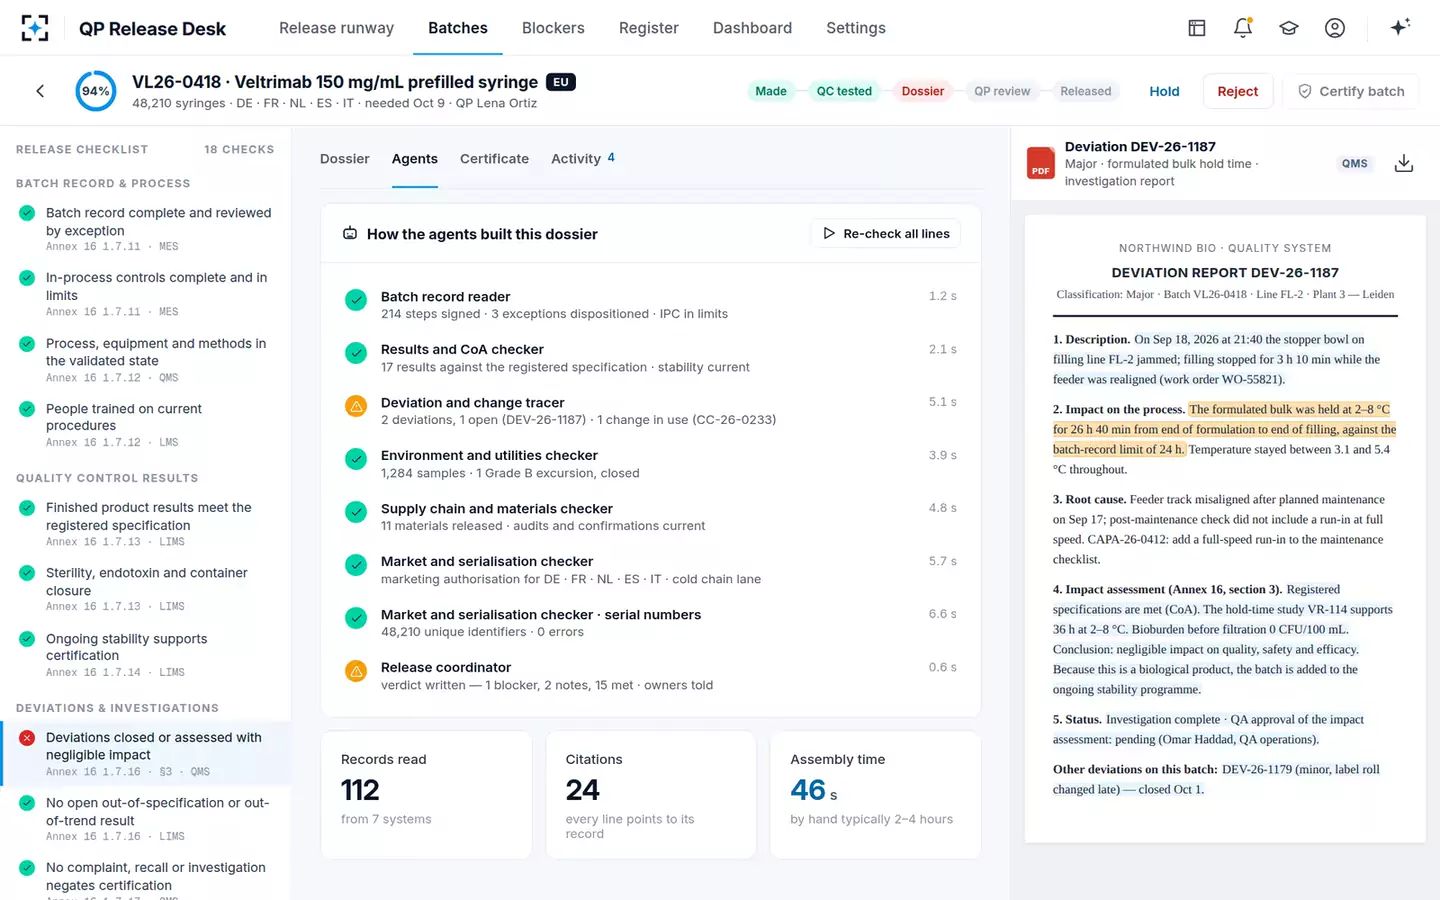This screenshot has width=1440, height=900.
Task: Expand the Release coordinator agent row
Action: point(651,676)
